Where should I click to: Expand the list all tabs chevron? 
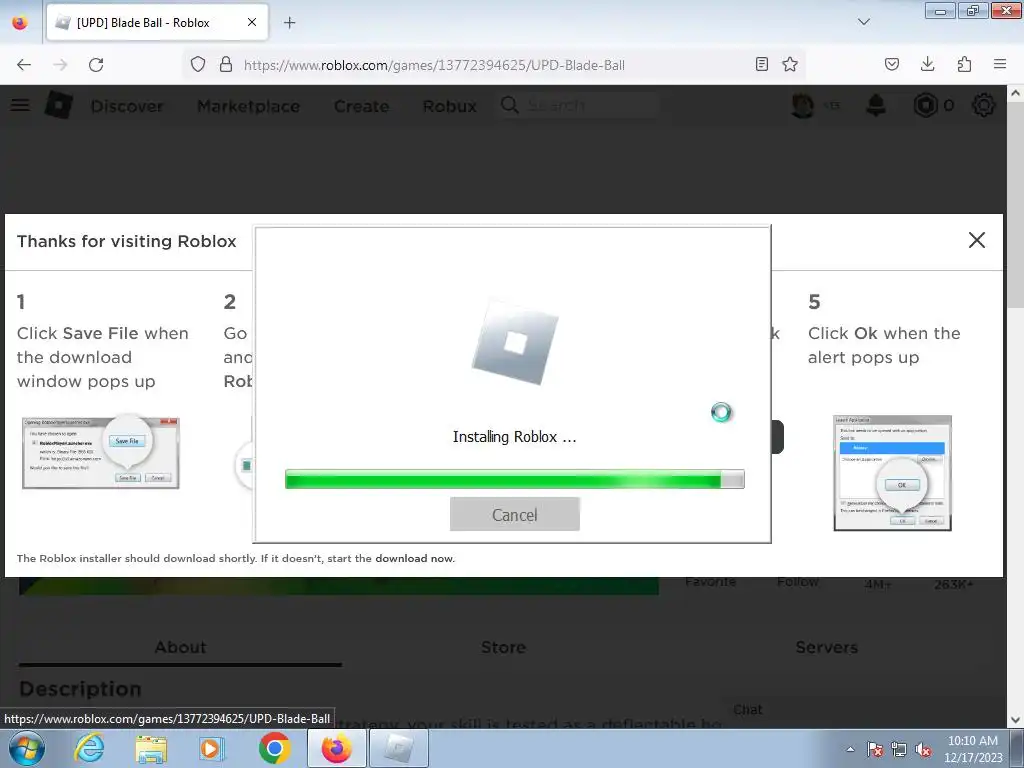click(x=863, y=22)
